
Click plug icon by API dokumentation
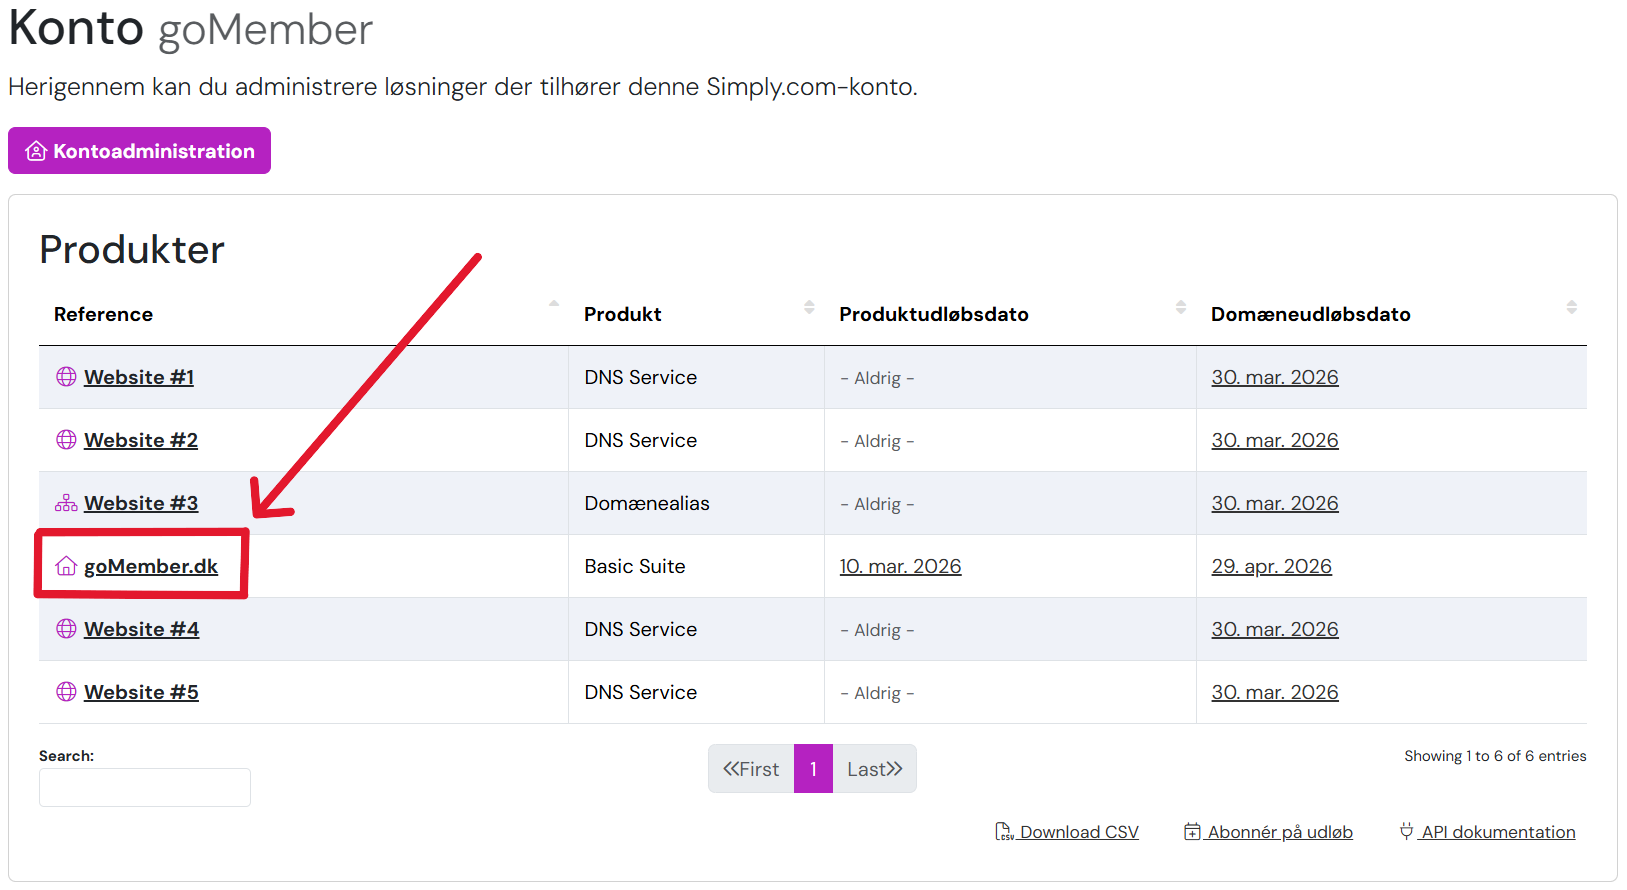[x=1407, y=831]
